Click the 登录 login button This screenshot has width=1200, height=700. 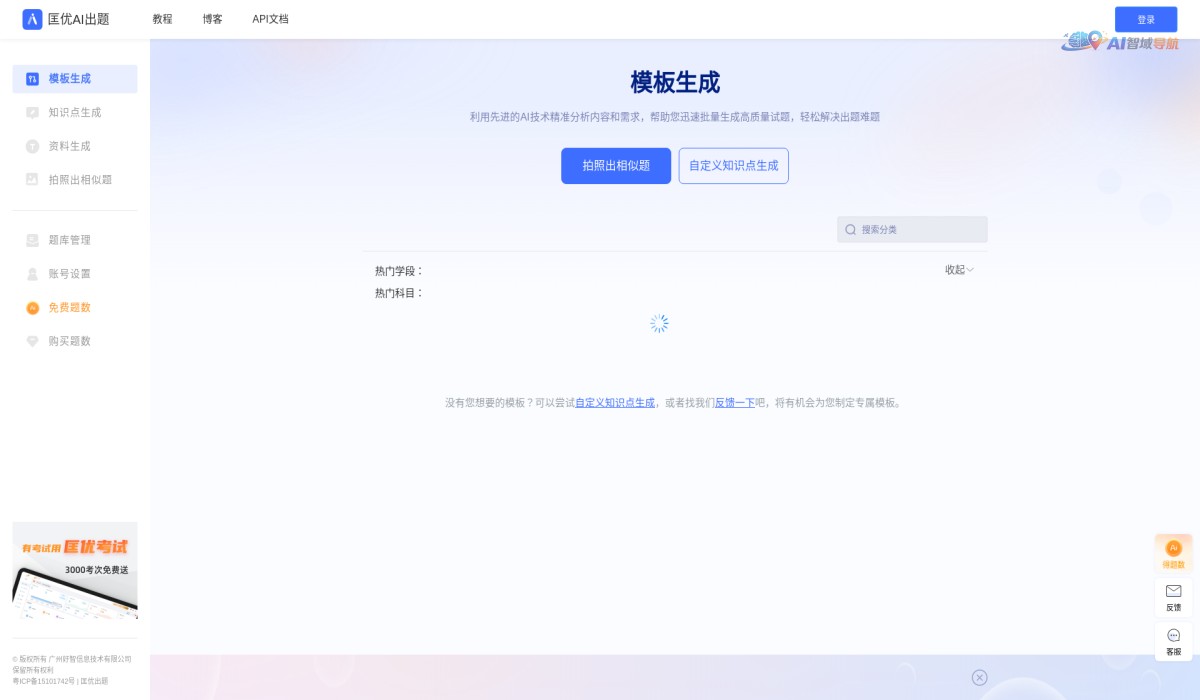[1146, 19]
